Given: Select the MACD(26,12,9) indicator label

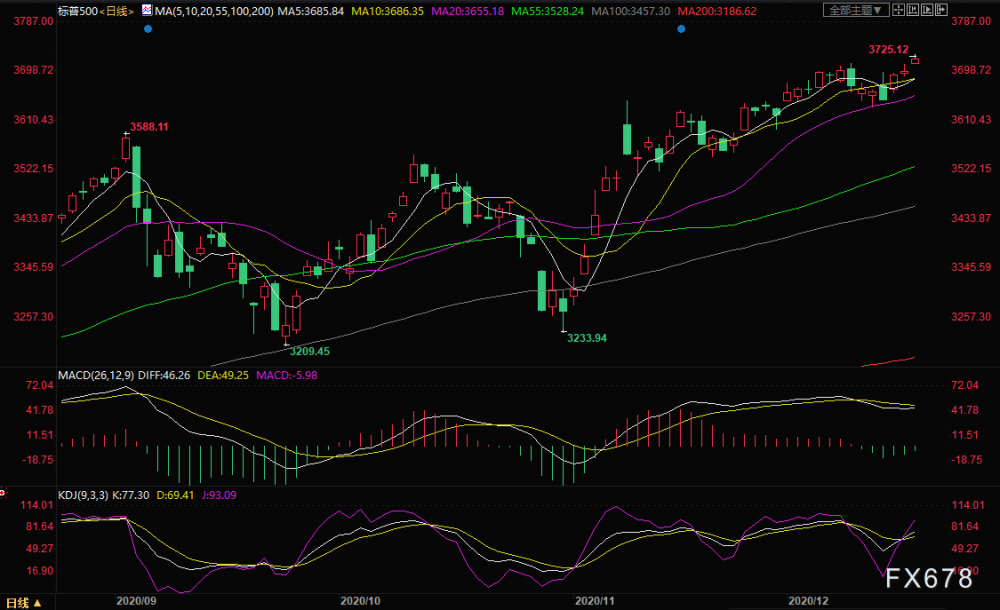Looking at the screenshot, I should [x=96, y=375].
